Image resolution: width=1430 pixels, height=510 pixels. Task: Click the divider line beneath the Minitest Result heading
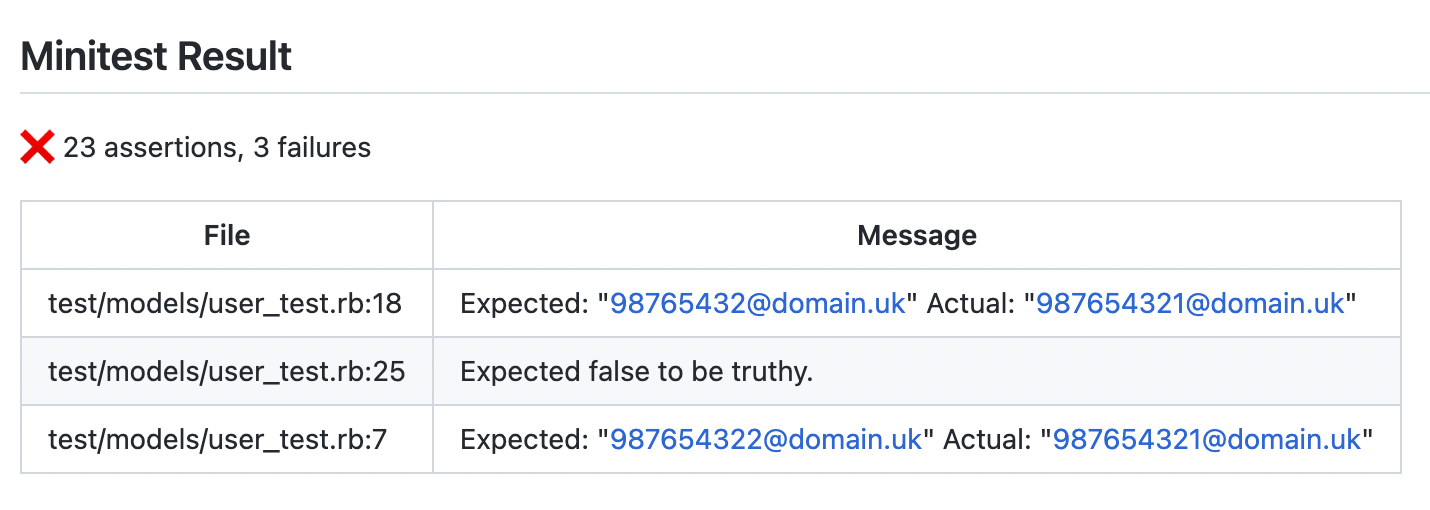[x=725, y=93]
